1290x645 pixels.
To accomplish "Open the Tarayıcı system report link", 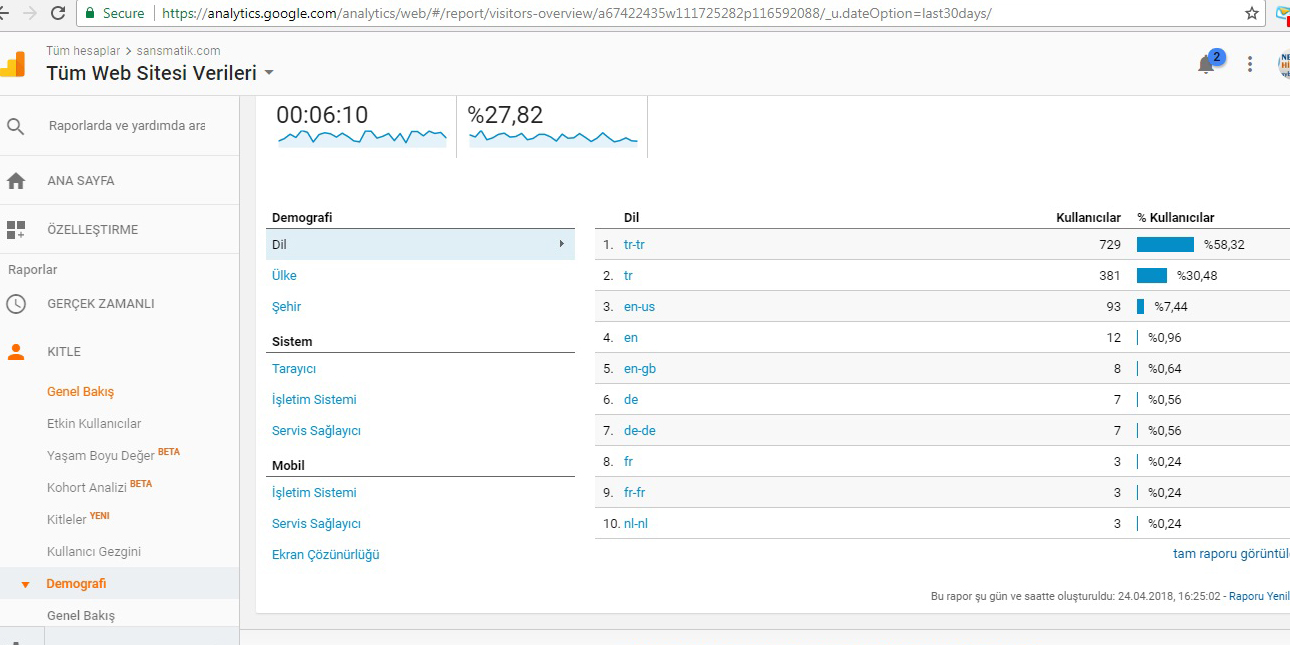I will pyautogui.click(x=294, y=369).
